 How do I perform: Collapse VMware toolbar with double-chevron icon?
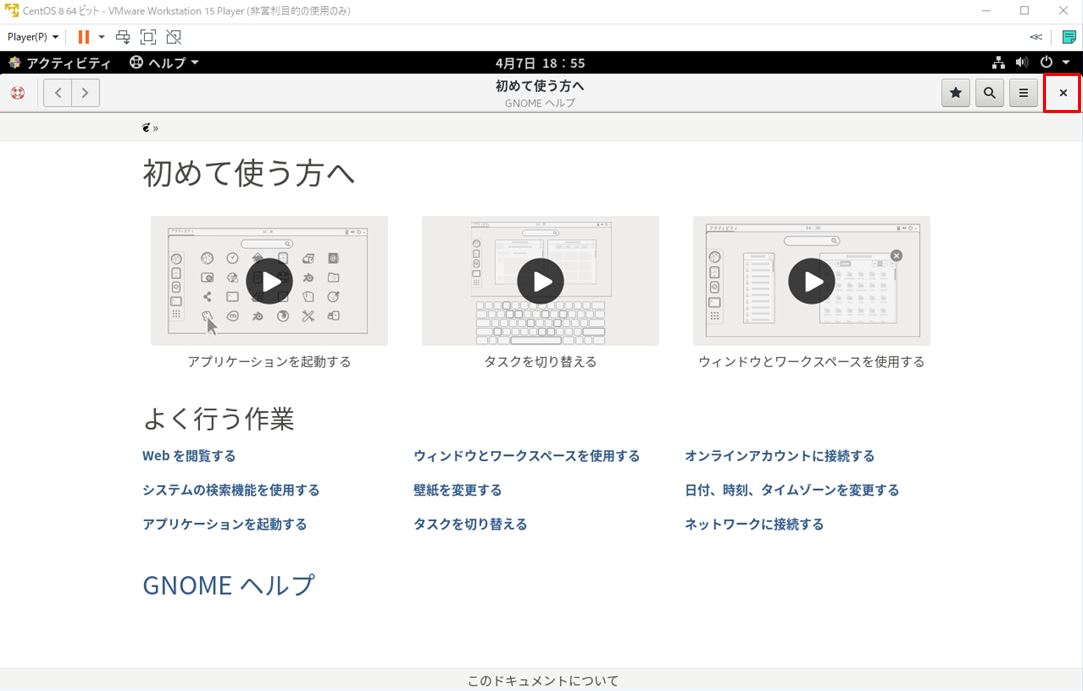click(1035, 37)
